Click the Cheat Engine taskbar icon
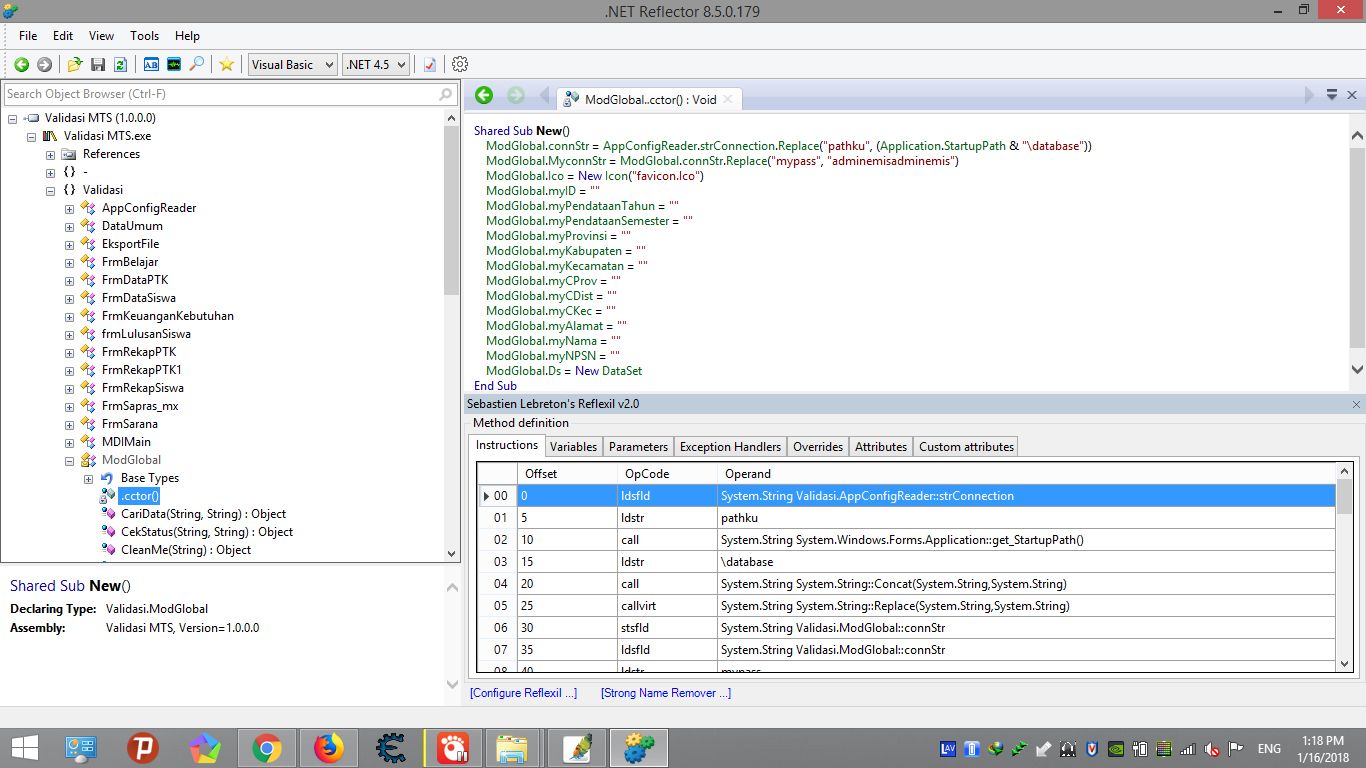This screenshot has width=1366, height=768. 390,748
